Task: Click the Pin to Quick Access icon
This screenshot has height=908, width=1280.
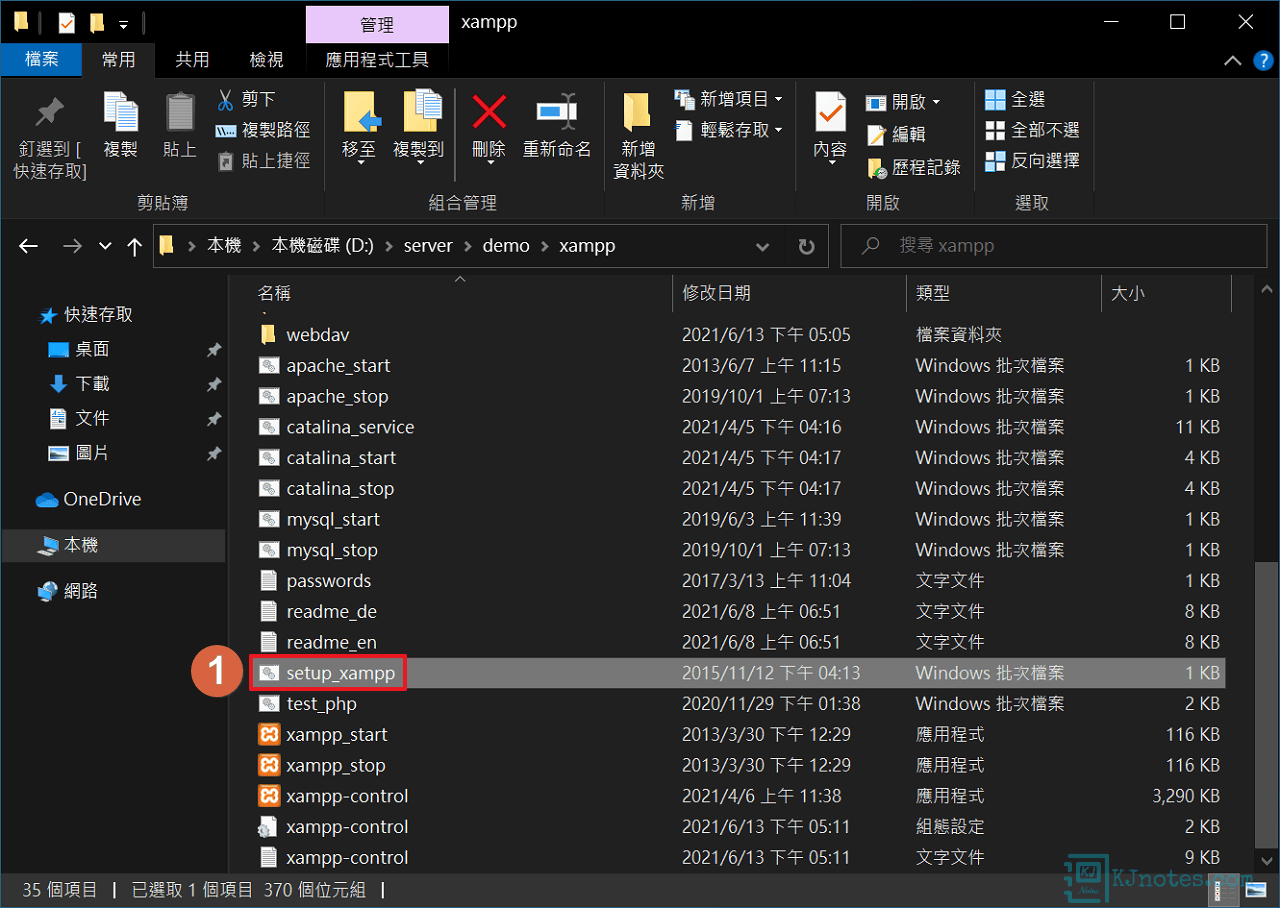Action: (x=50, y=112)
